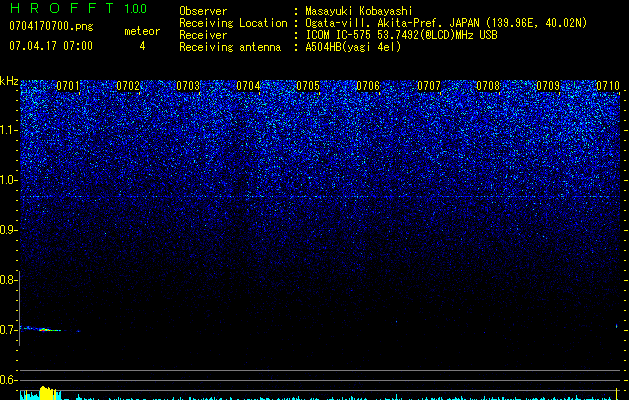
Task: Click the yellow peak in the power graph
Action: [48, 393]
